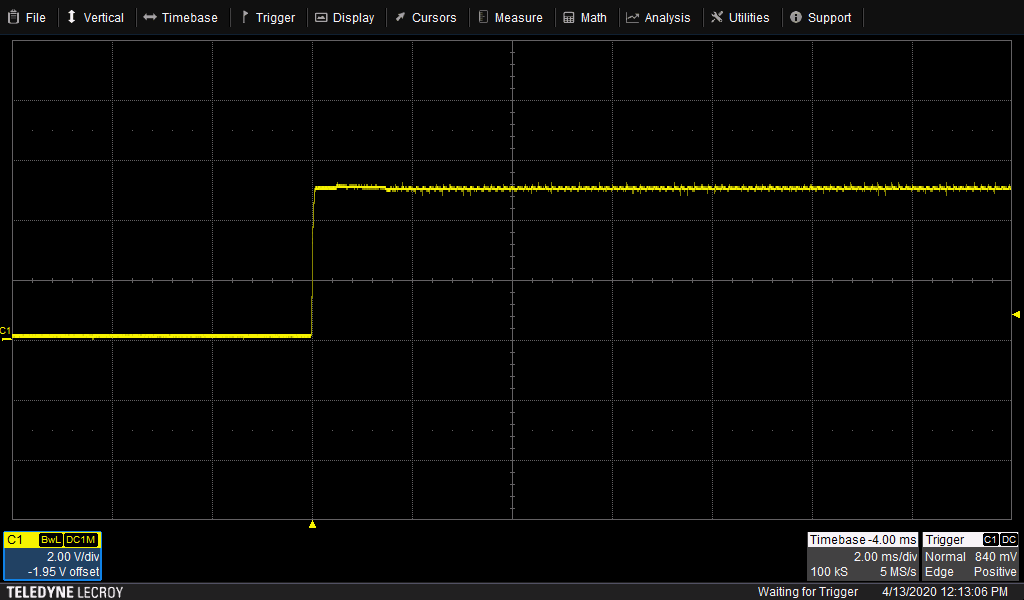1024x600 pixels.
Task: Open the File menu
Action: tap(28, 17)
